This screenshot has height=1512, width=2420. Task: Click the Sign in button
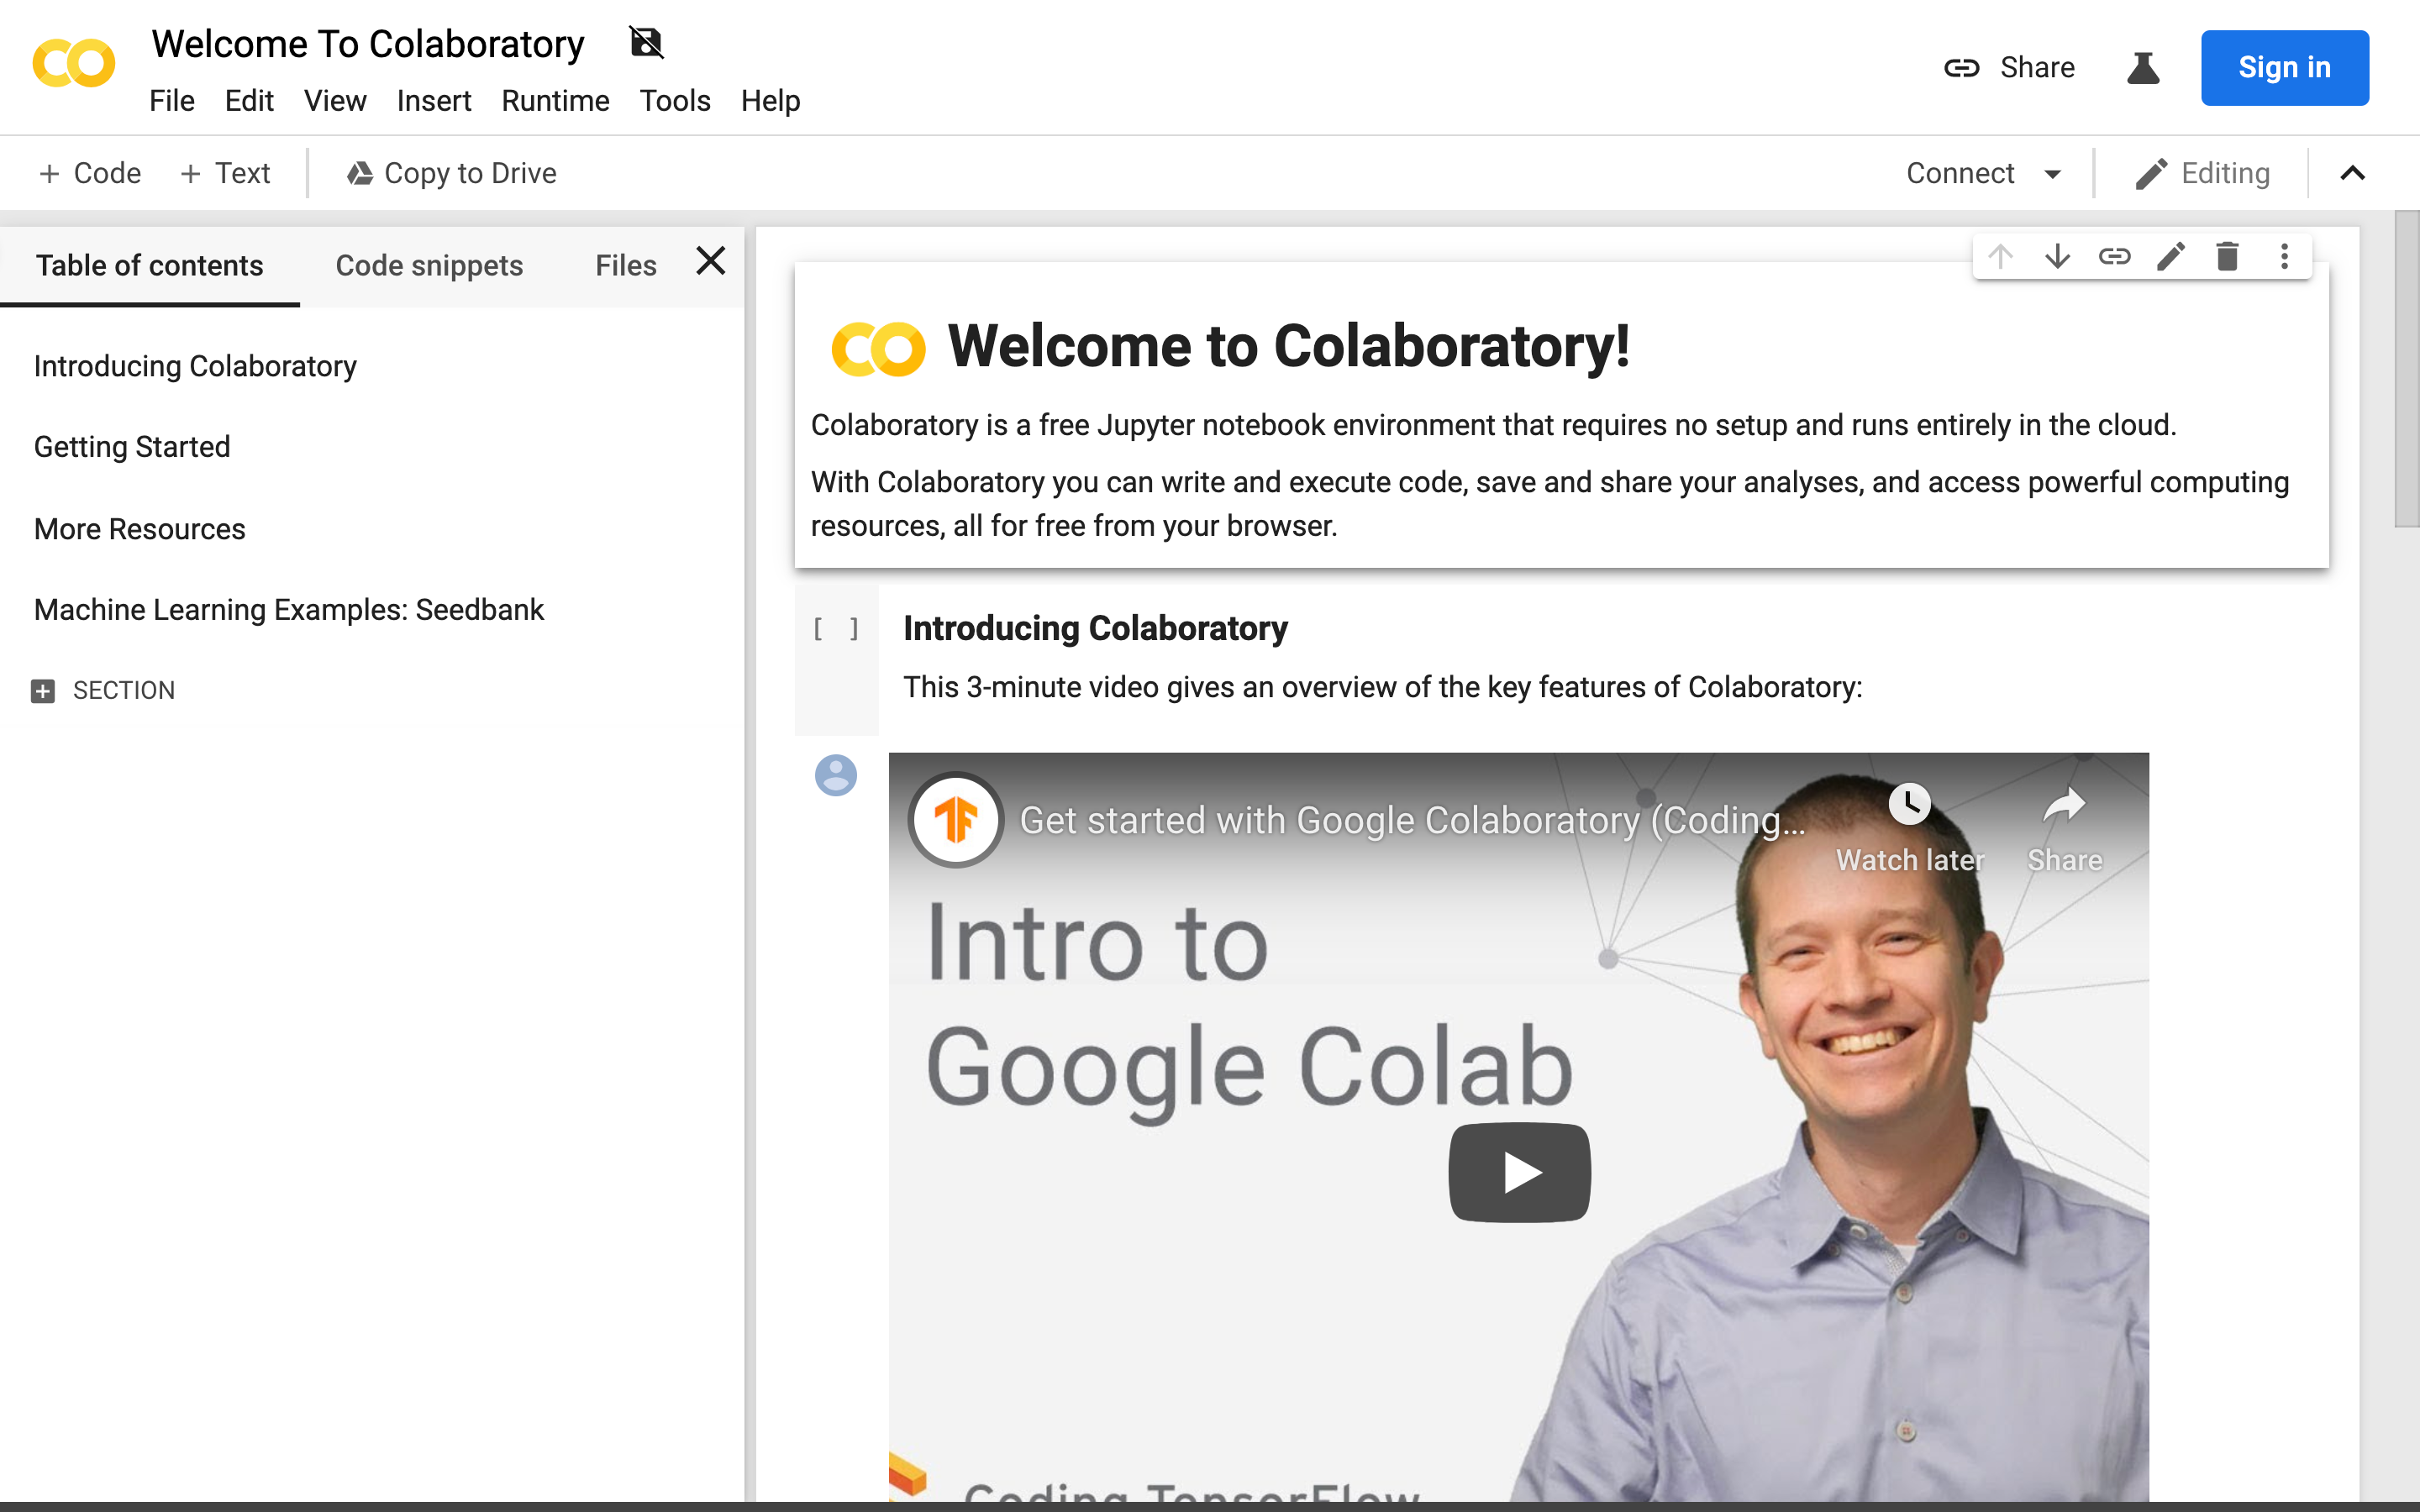click(x=2284, y=68)
